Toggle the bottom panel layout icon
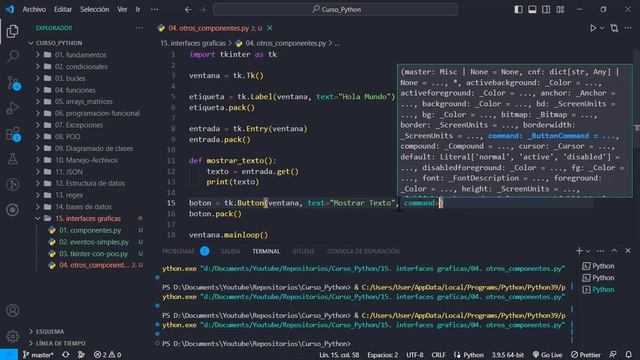640x360 pixels. (532, 9)
